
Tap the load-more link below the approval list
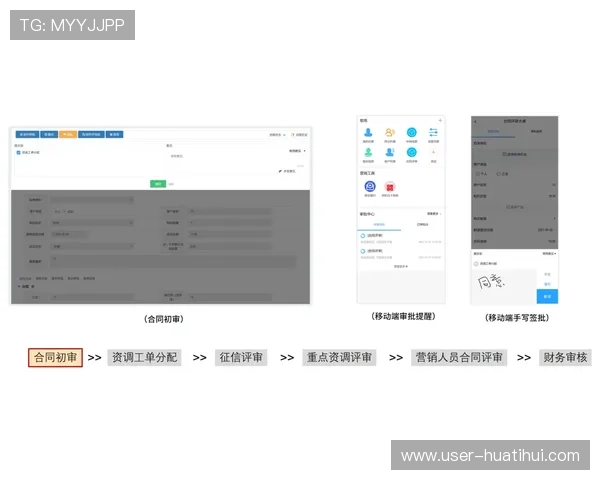(401, 266)
